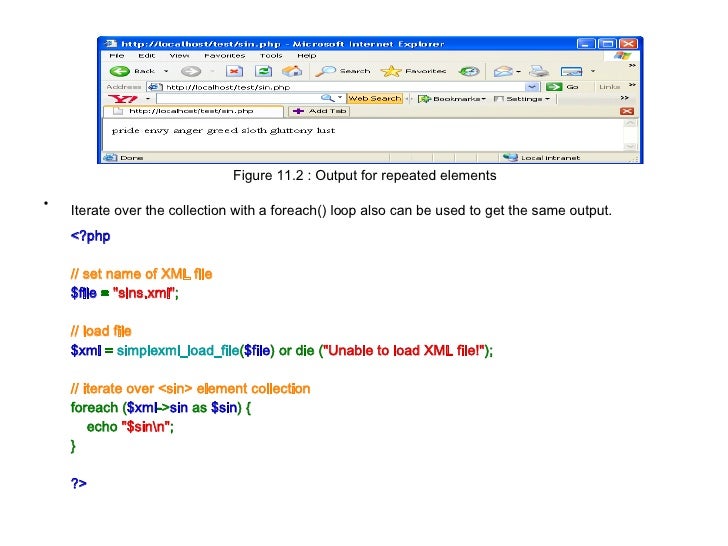
Task: Click the page scrollbar up arrow
Action: coord(630,123)
